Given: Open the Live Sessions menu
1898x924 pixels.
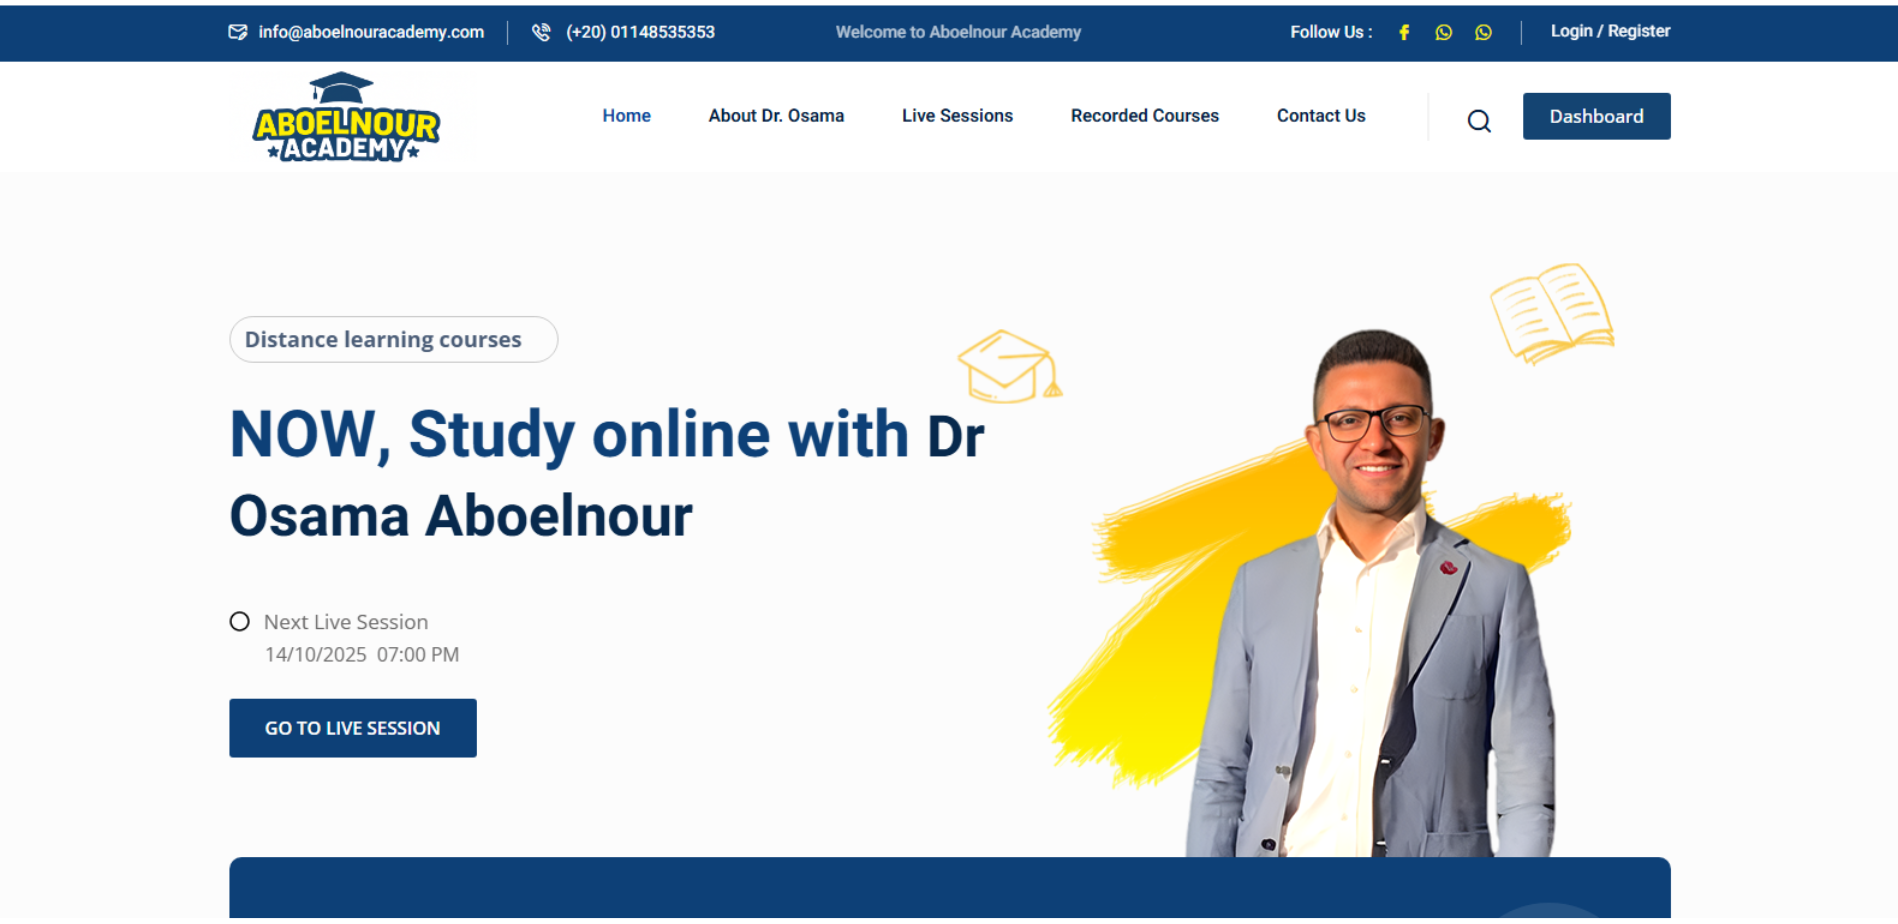Looking at the screenshot, I should point(957,116).
